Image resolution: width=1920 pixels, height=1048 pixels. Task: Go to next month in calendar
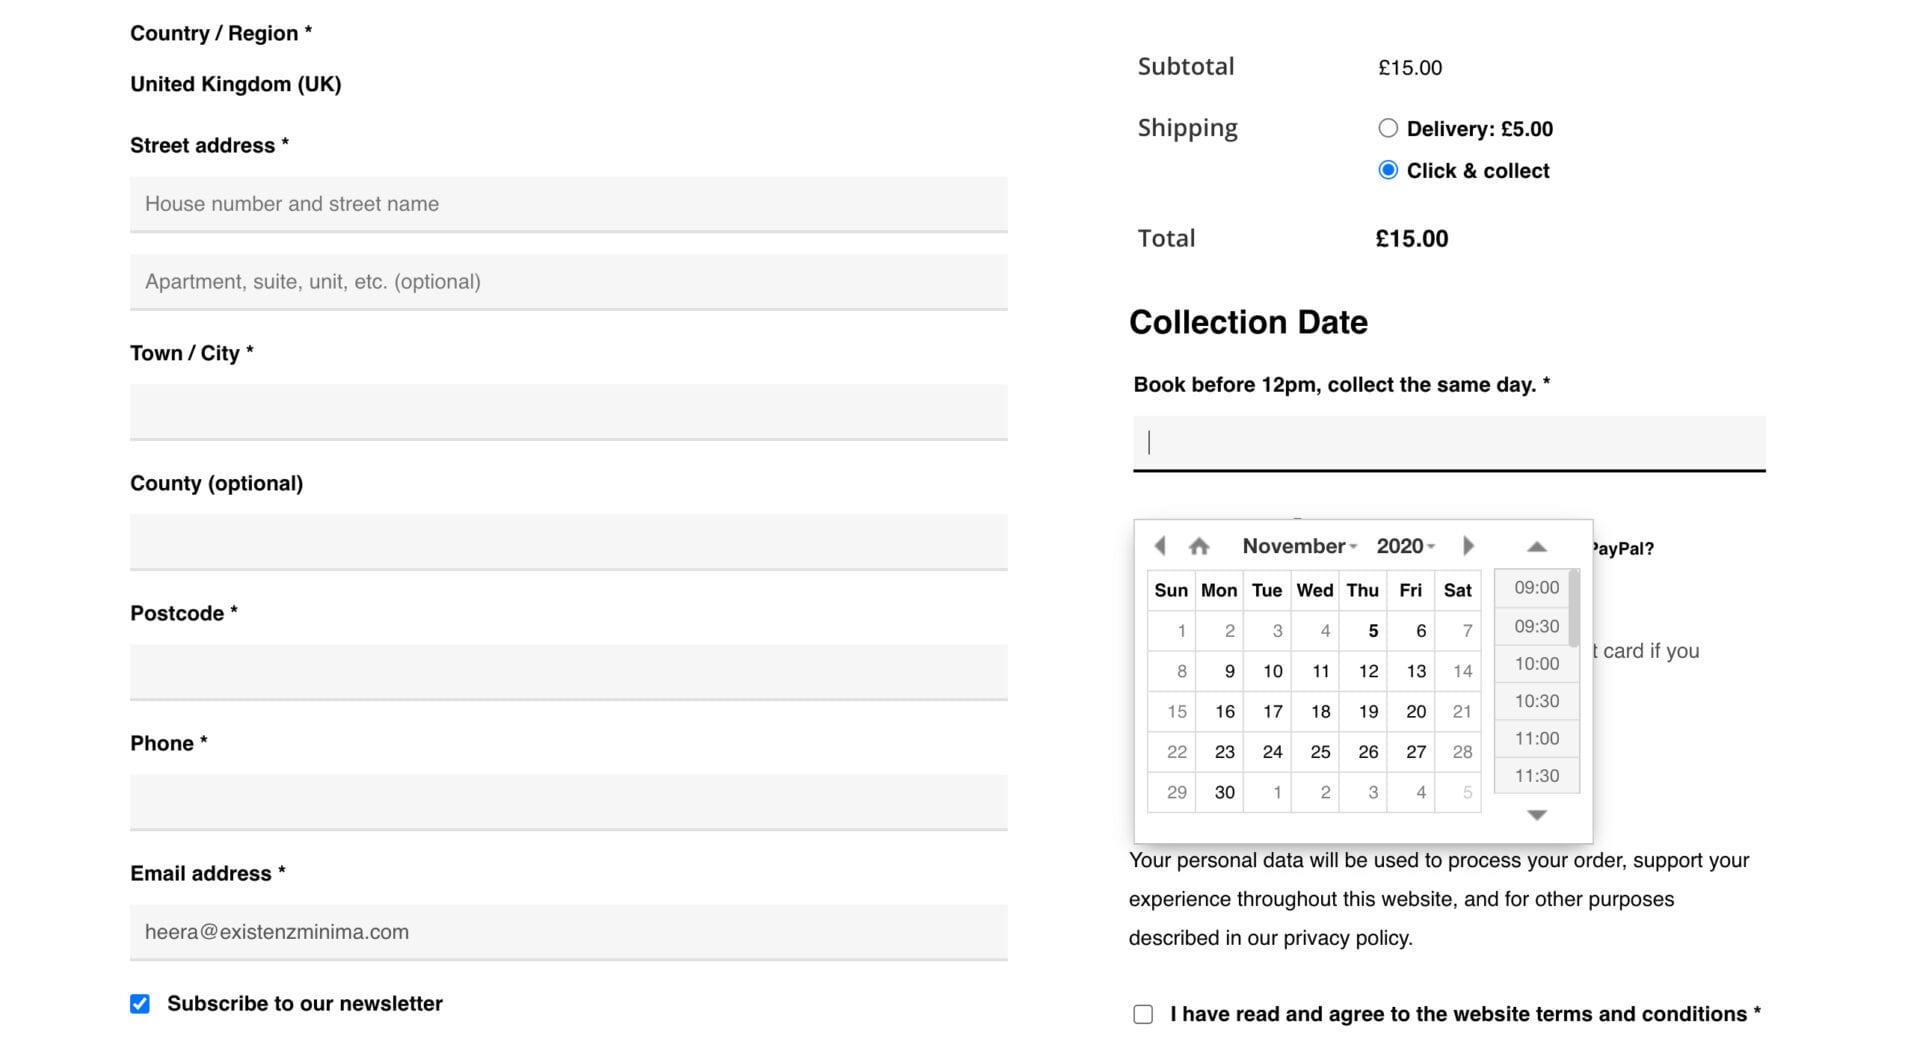1468,546
